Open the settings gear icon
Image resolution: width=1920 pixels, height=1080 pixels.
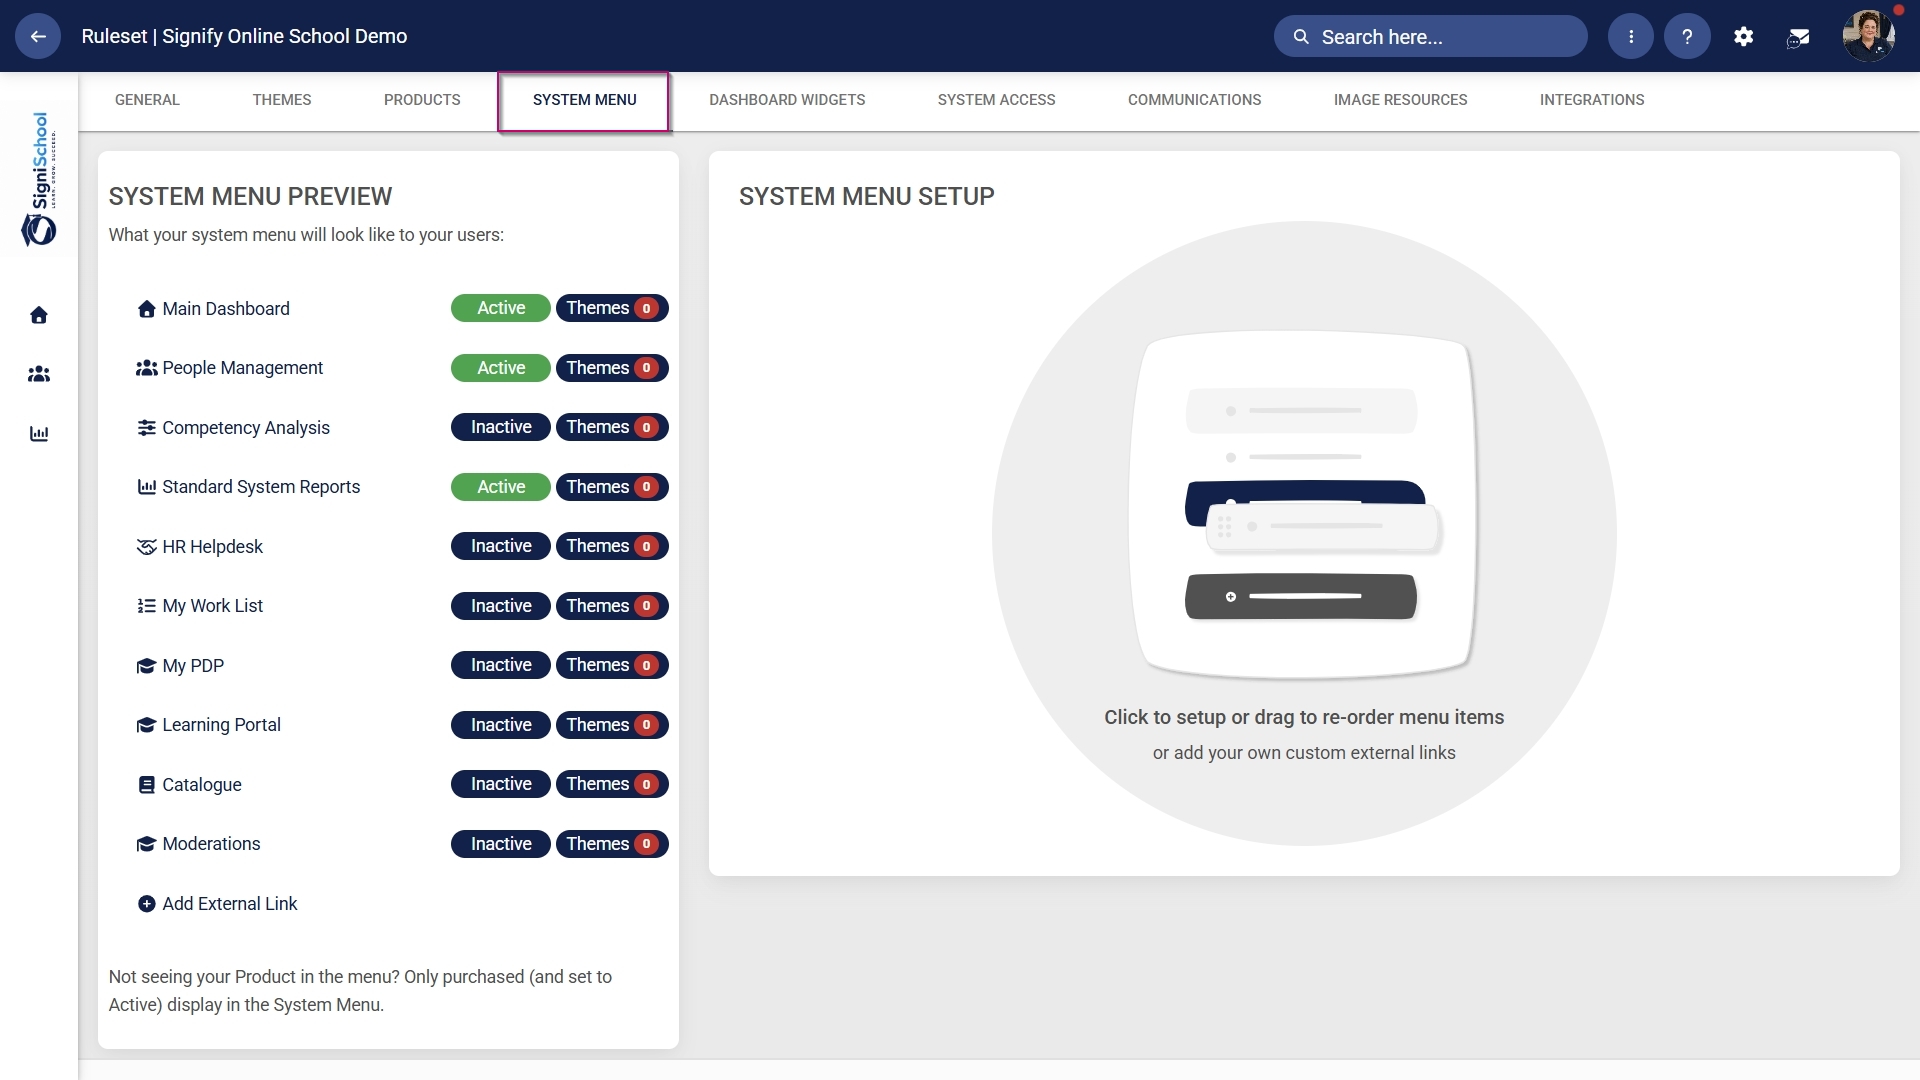click(x=1744, y=37)
